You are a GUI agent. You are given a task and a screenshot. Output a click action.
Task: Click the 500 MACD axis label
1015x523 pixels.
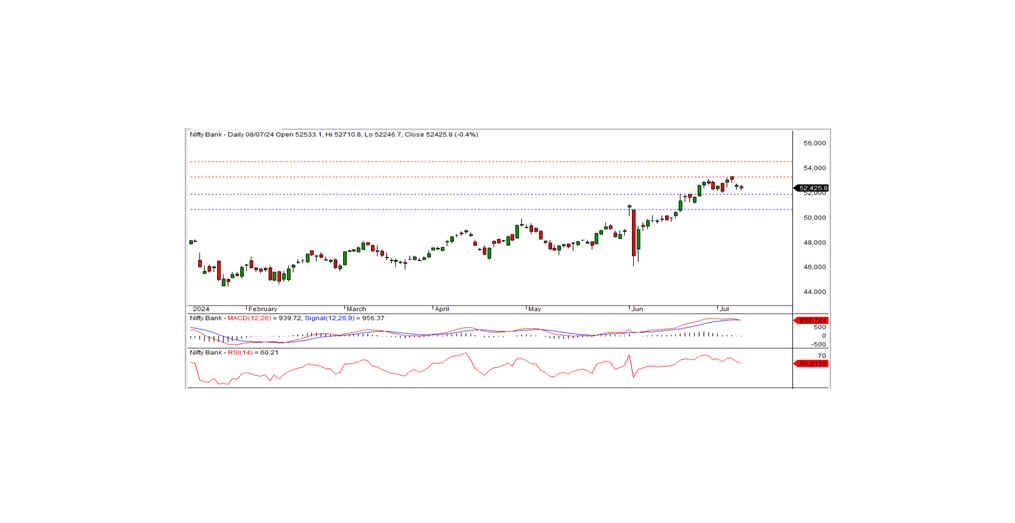(x=820, y=328)
